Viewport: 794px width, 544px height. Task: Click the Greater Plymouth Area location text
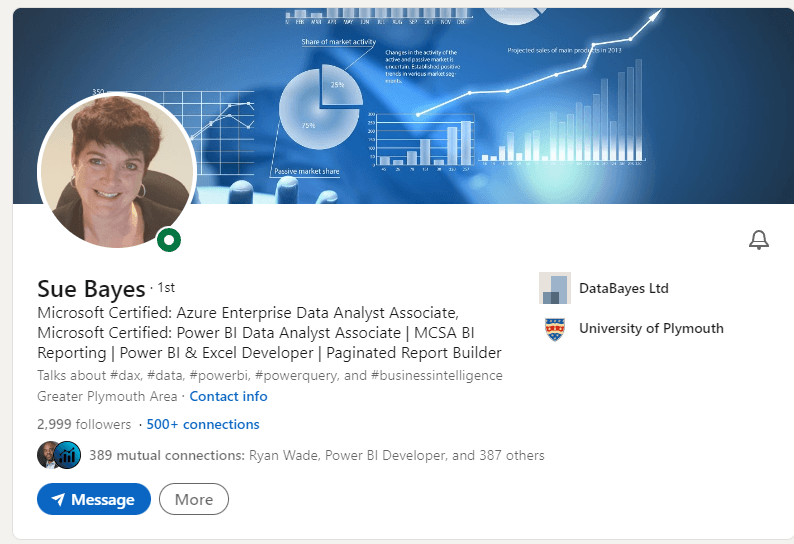pyautogui.click(x=106, y=396)
